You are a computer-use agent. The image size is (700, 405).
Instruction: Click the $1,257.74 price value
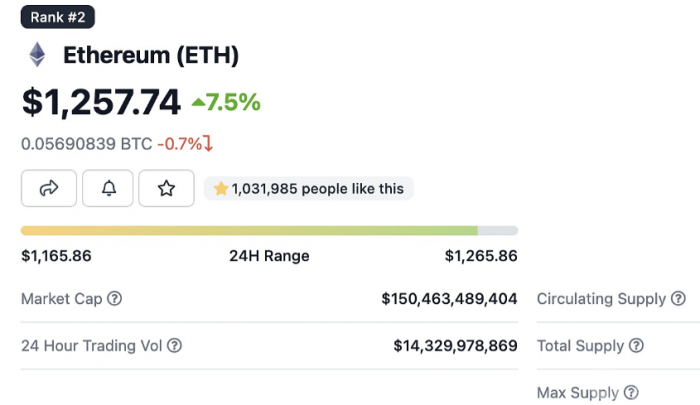click(101, 102)
